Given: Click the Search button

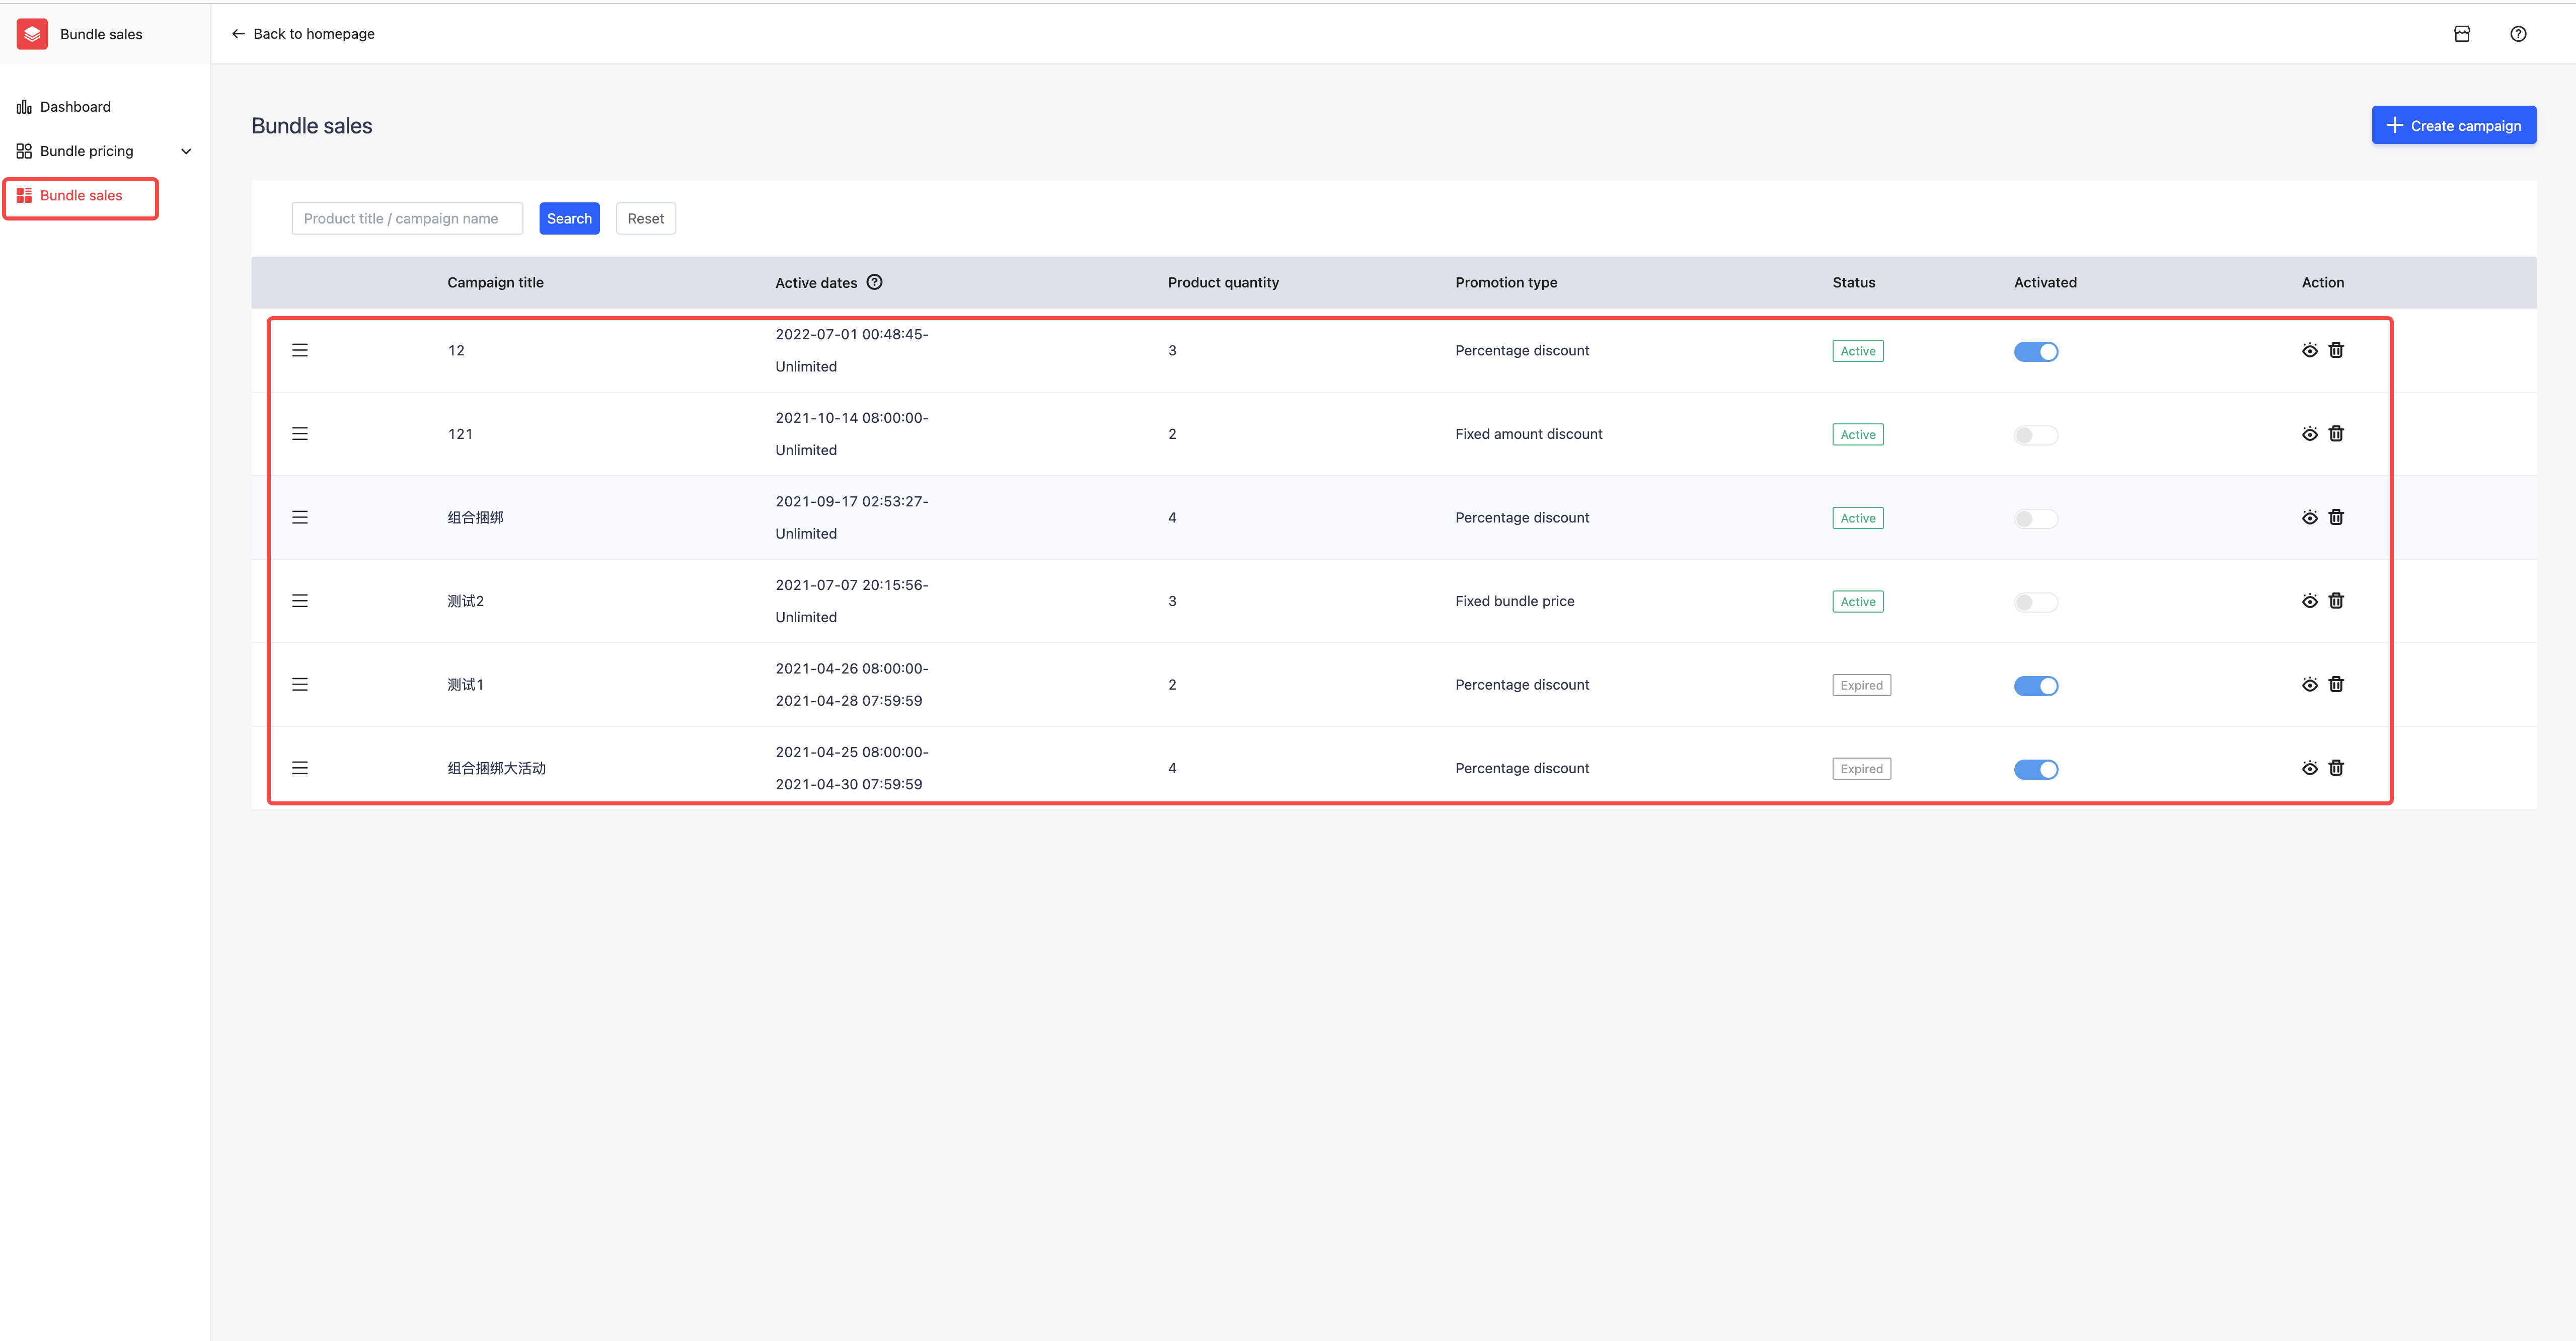Looking at the screenshot, I should coord(569,219).
